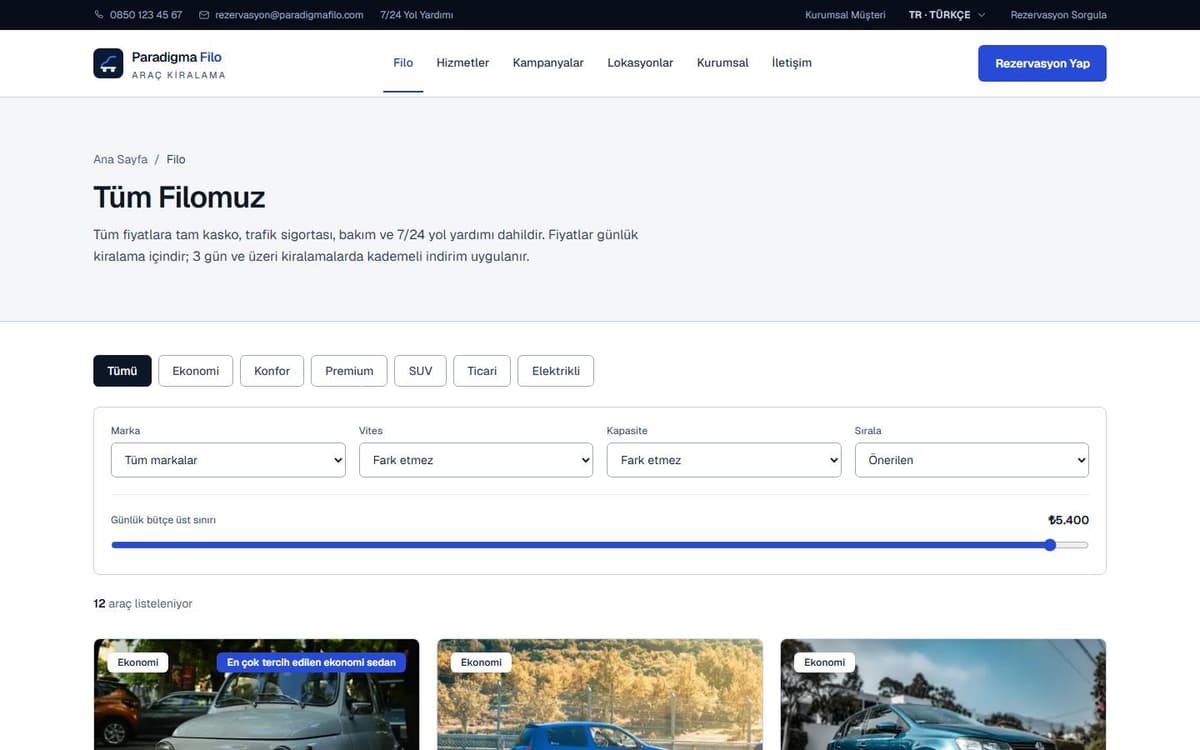Click the phone icon beside 0850 123 45 67
1200x750 pixels.
pyautogui.click(x=99, y=15)
